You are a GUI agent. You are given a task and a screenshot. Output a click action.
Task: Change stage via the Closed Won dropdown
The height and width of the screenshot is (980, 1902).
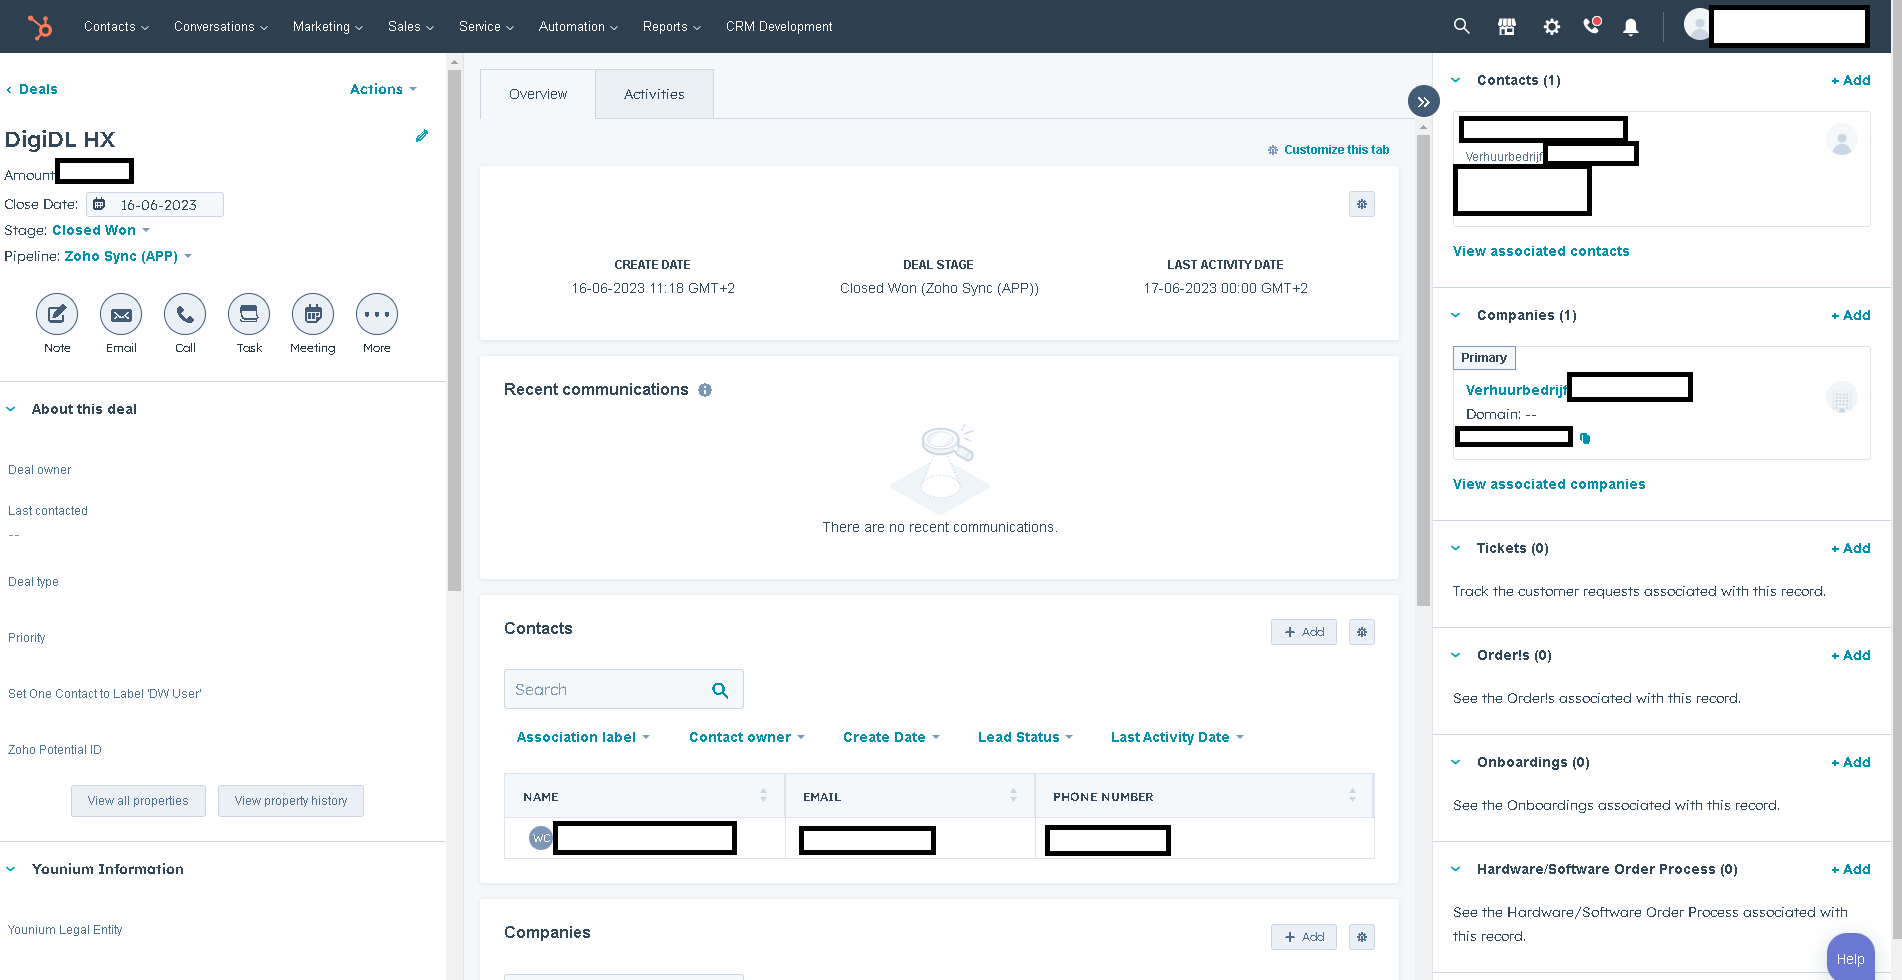point(95,230)
